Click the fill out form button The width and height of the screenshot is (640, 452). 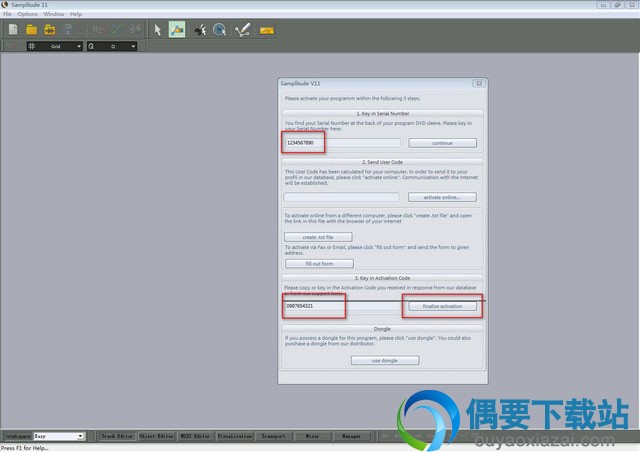point(319,264)
